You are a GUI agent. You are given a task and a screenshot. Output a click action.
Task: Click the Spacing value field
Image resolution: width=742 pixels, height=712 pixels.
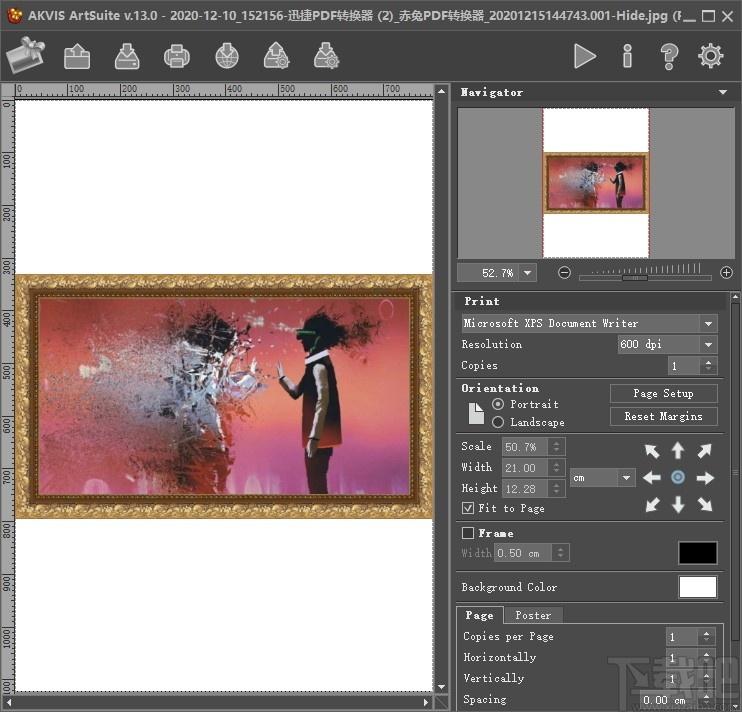click(669, 700)
